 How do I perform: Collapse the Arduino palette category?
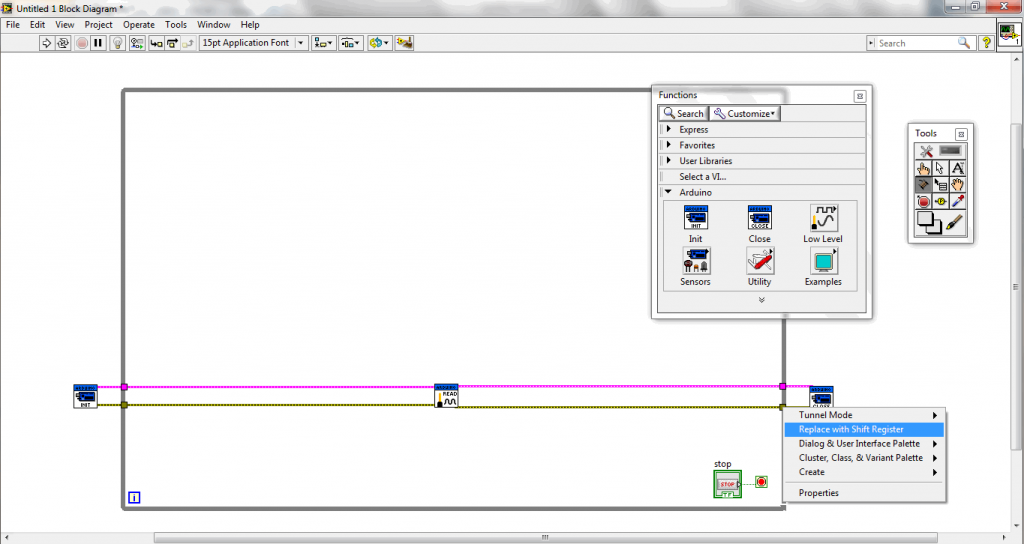point(762,192)
